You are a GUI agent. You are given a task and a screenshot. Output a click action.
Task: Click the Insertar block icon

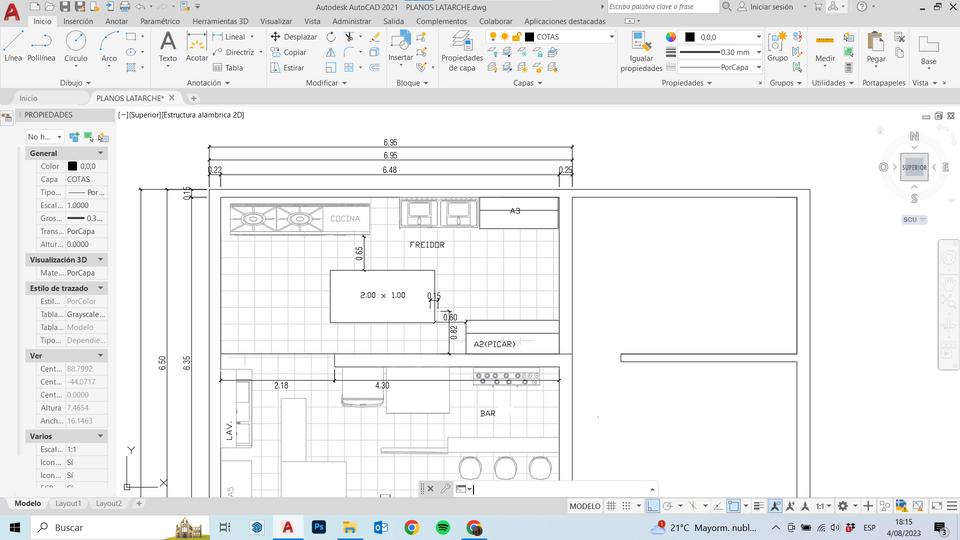coord(400,41)
